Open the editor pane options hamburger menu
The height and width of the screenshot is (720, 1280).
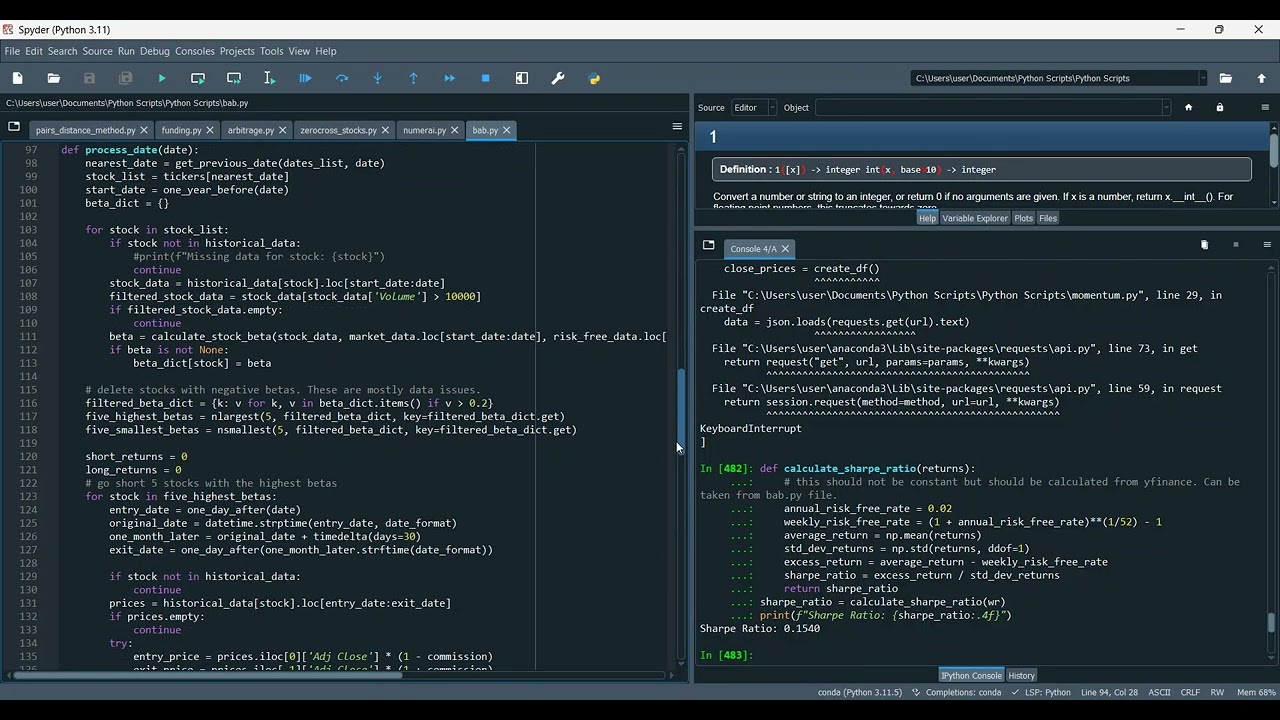pyautogui.click(x=677, y=127)
